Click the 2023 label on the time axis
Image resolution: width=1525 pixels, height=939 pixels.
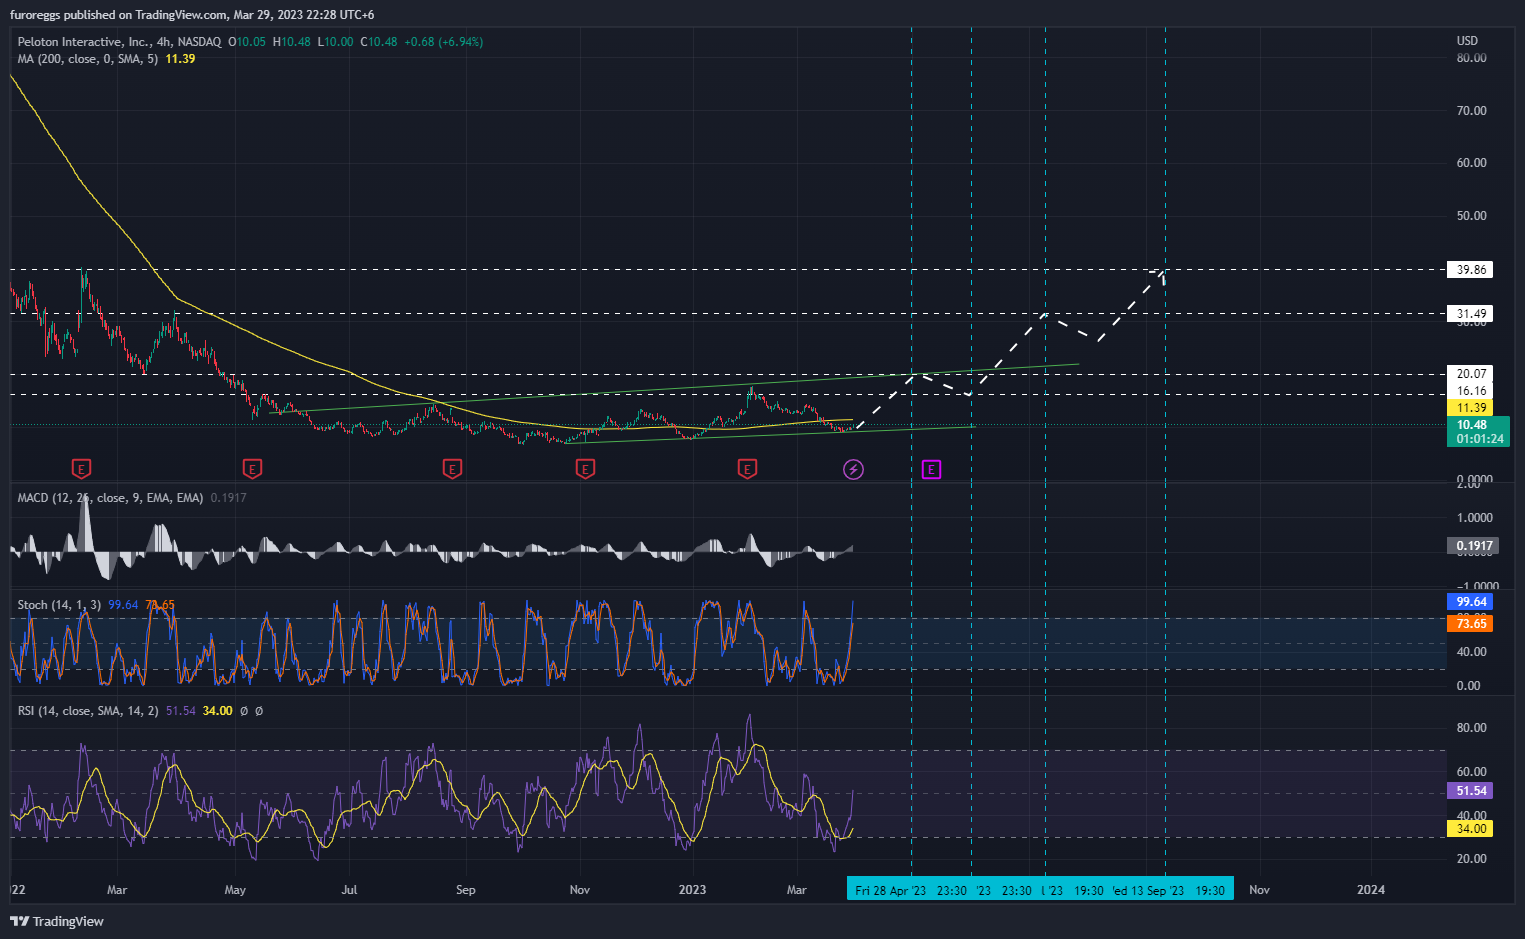tap(692, 890)
